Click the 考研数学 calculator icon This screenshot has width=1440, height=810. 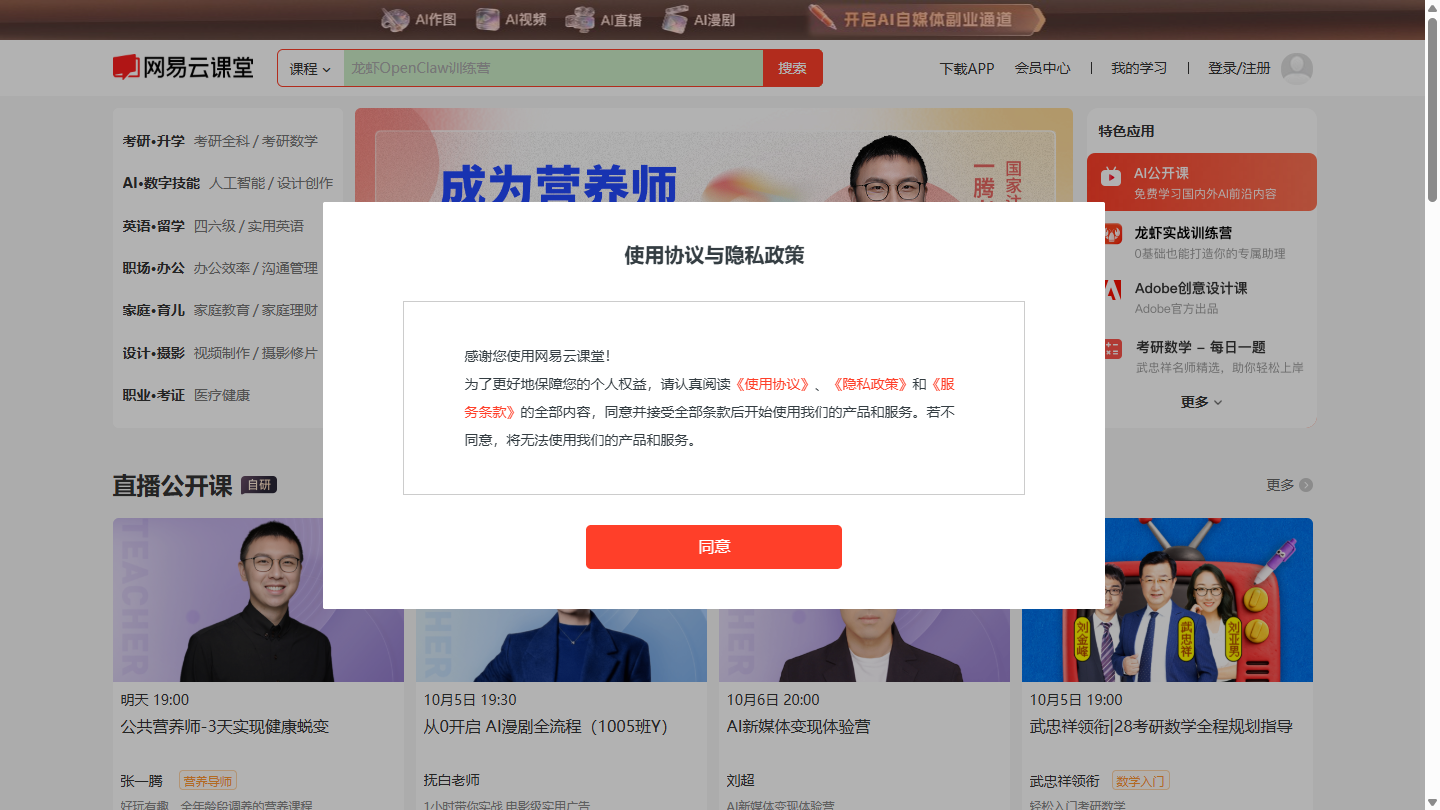(1113, 348)
